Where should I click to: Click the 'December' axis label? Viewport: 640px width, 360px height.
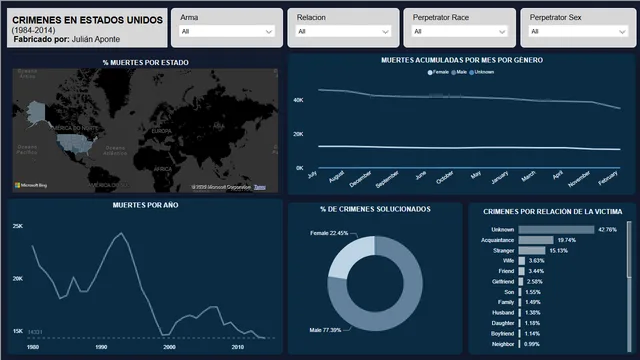tap(360, 179)
